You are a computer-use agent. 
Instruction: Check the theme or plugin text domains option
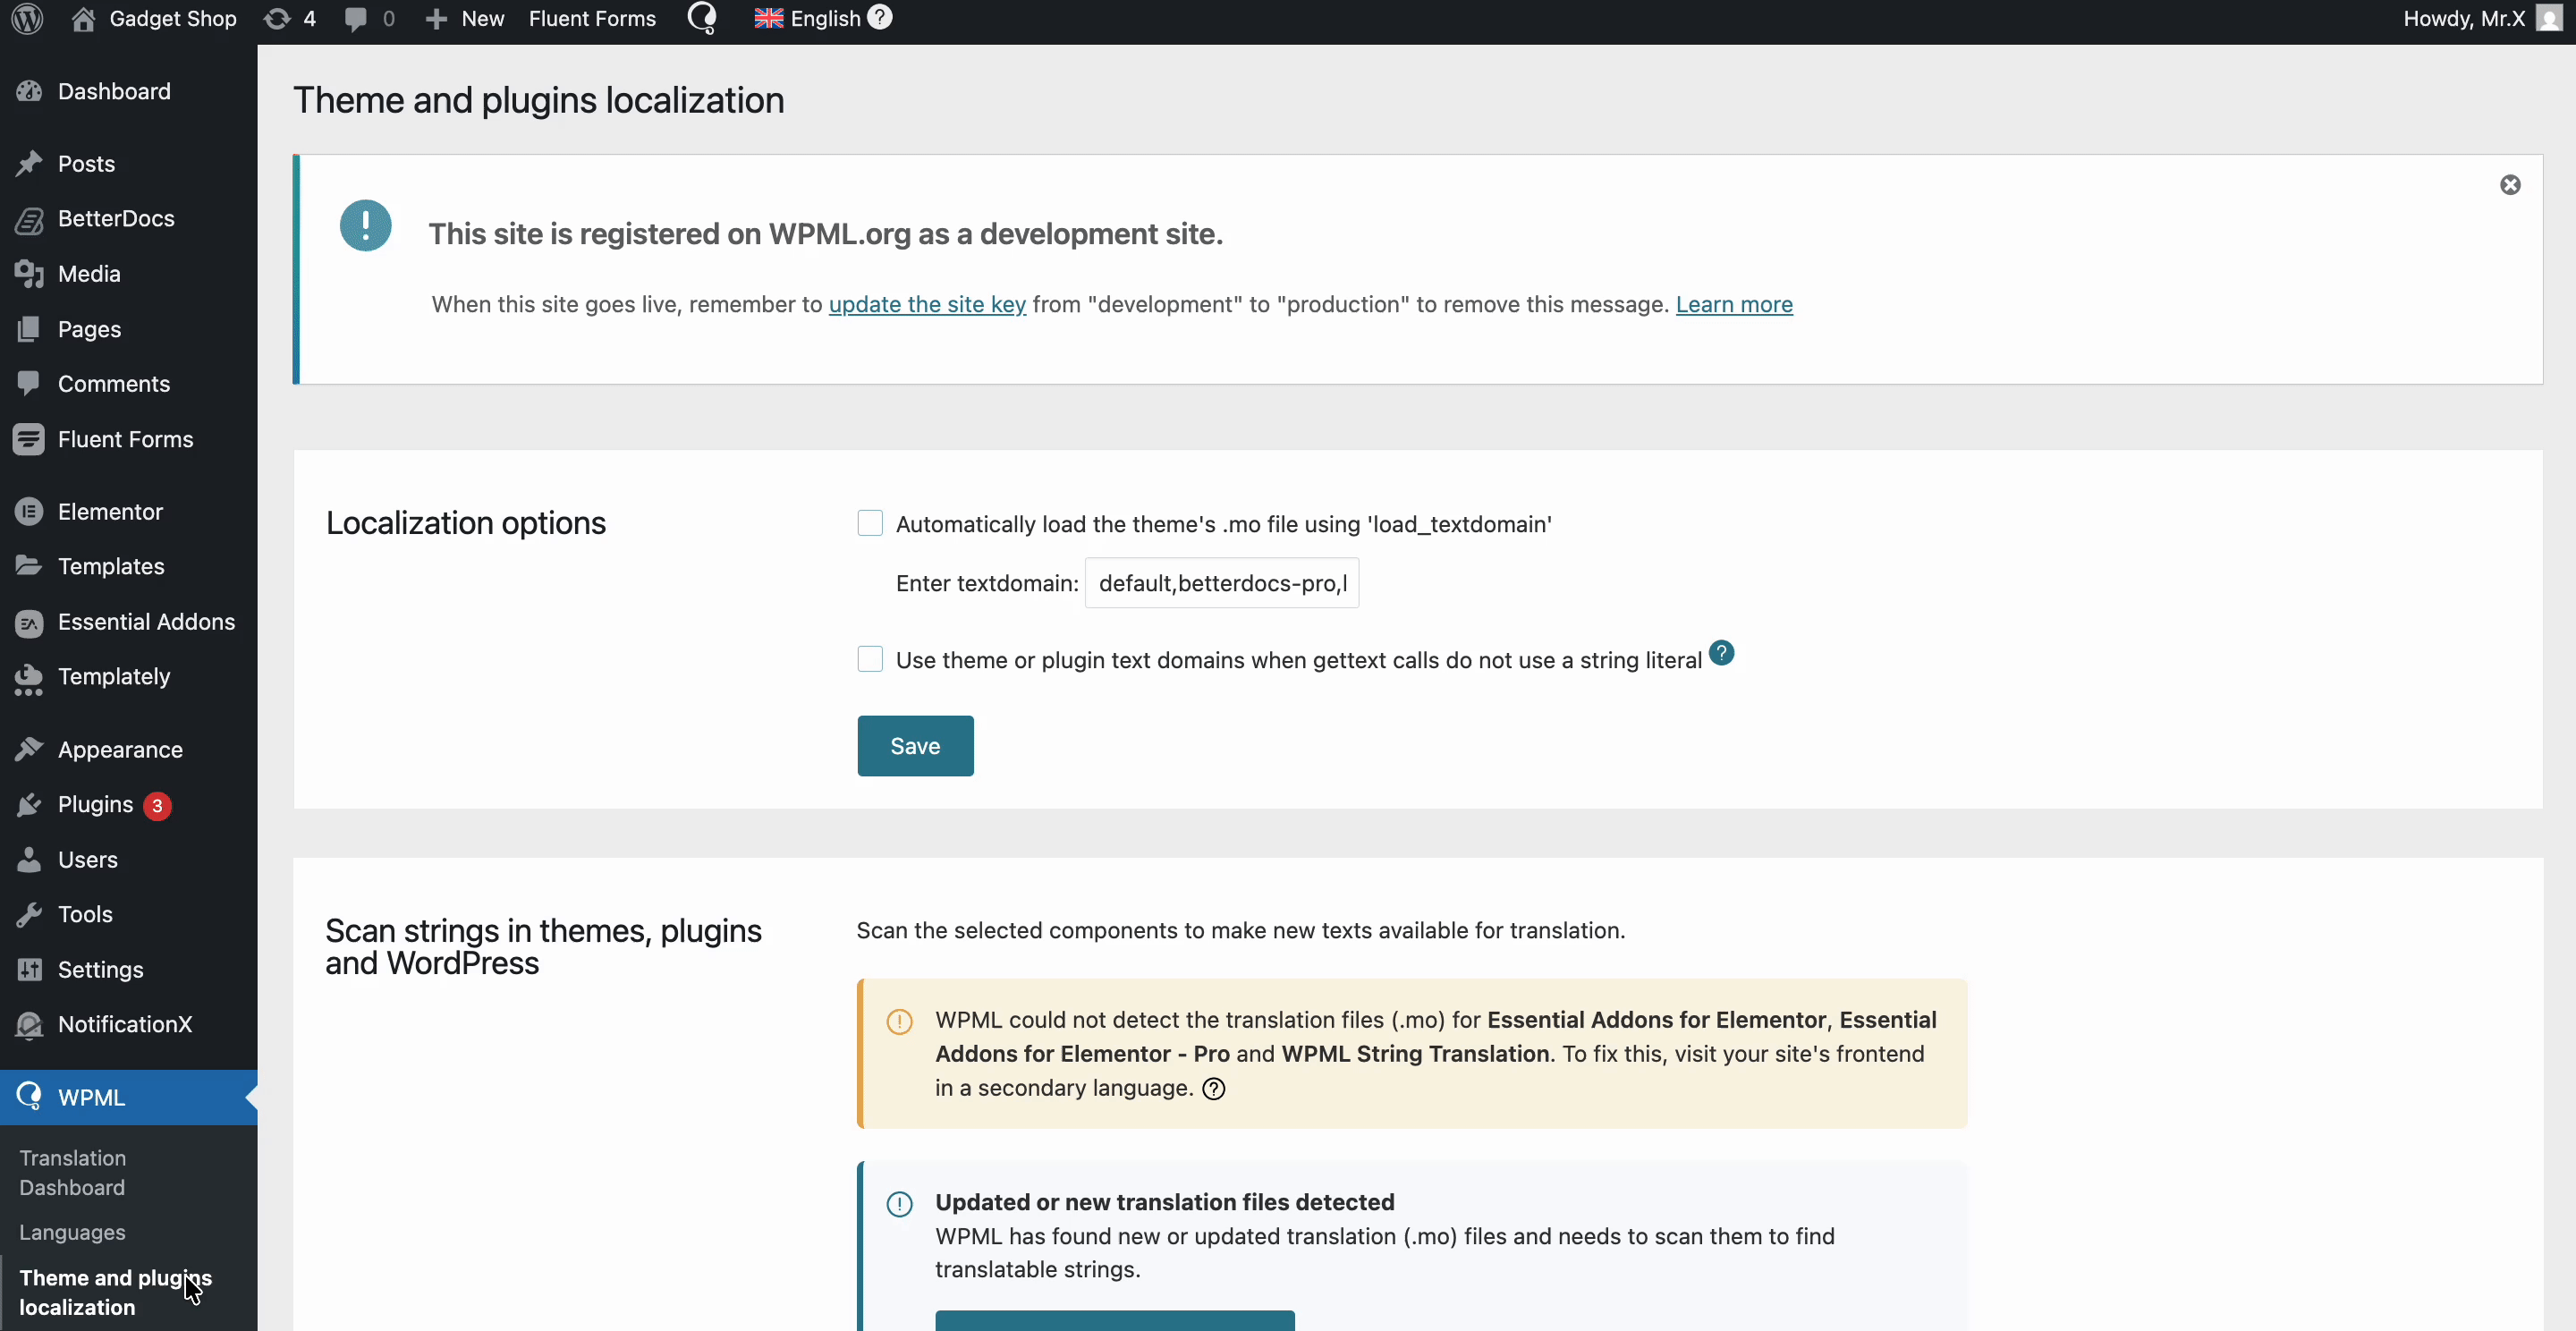(x=869, y=659)
